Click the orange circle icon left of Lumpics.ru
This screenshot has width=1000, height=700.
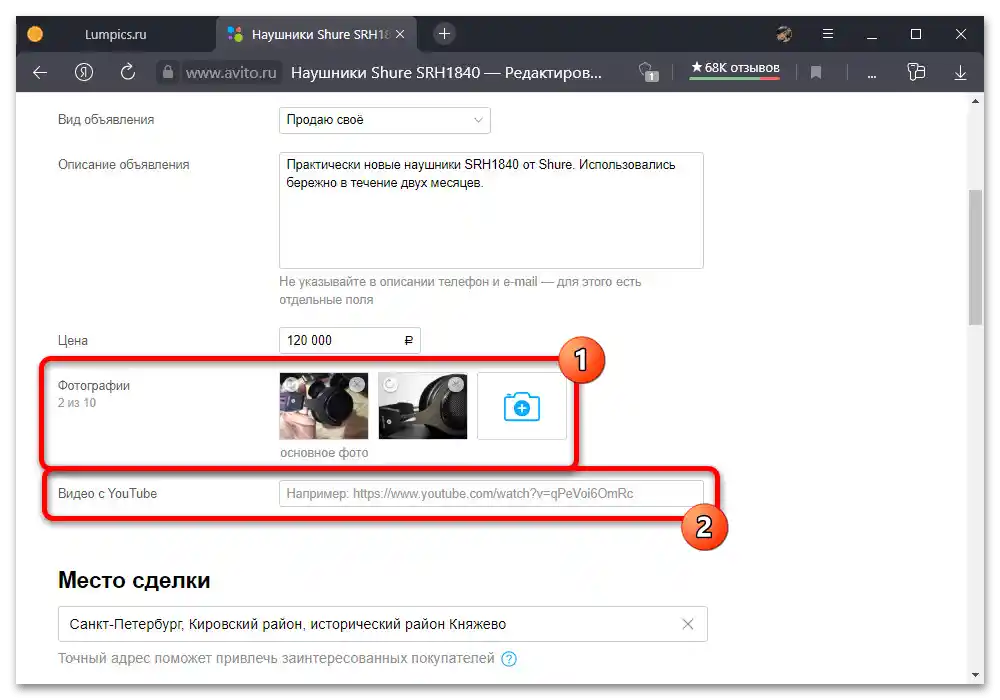pos(35,34)
